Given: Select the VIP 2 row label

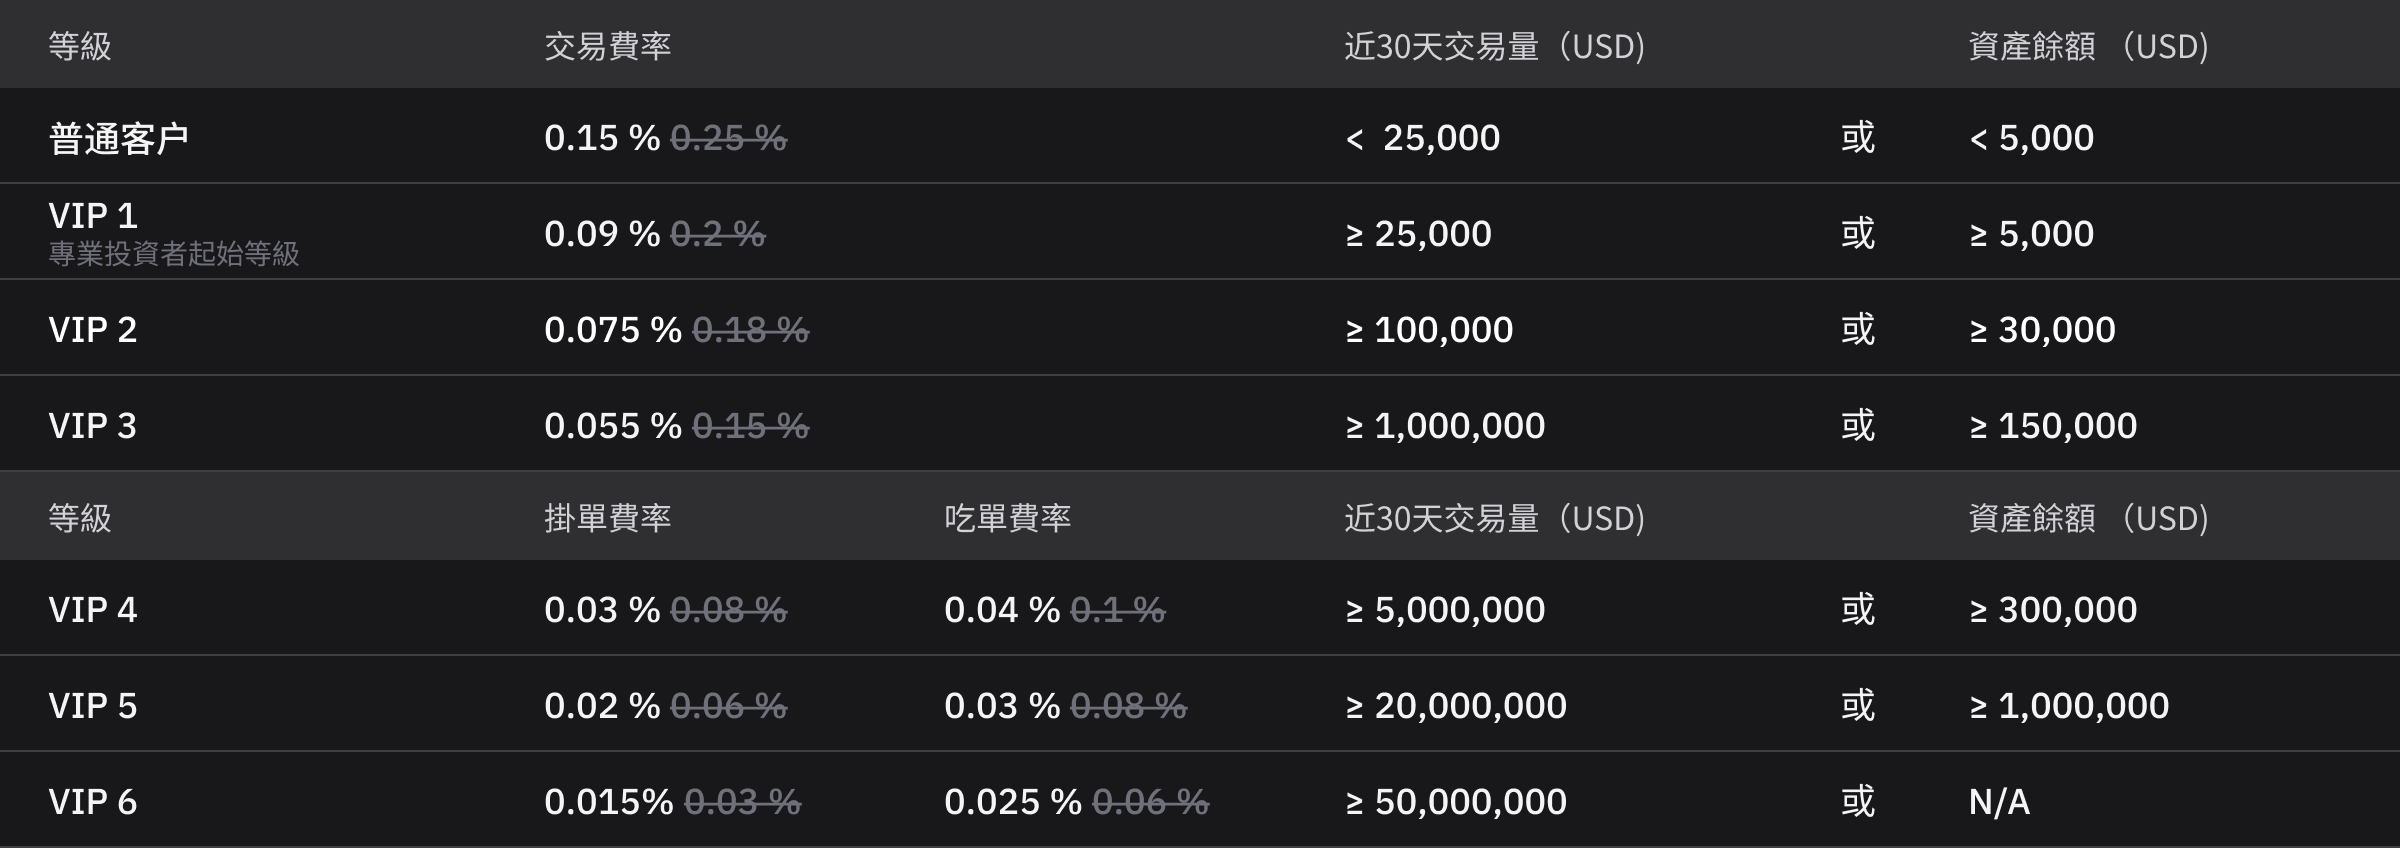Looking at the screenshot, I should click(x=93, y=330).
